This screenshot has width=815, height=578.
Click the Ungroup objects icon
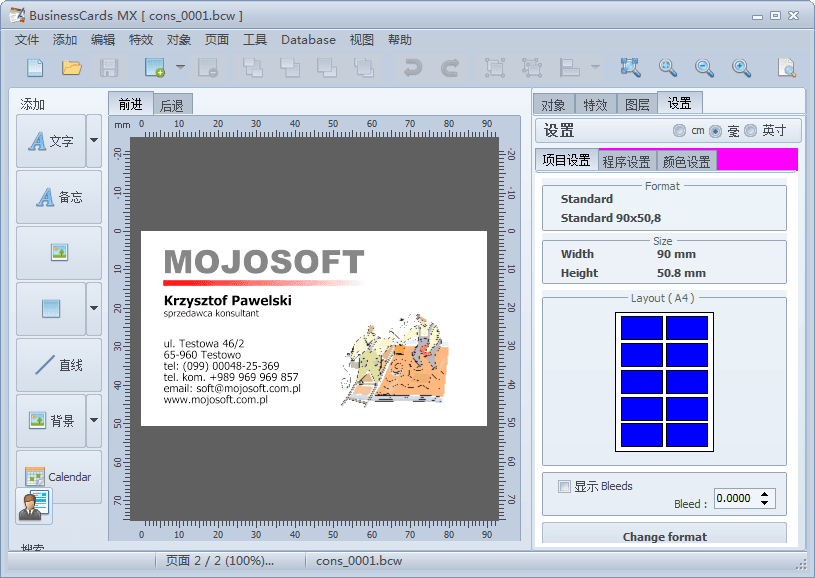532,68
